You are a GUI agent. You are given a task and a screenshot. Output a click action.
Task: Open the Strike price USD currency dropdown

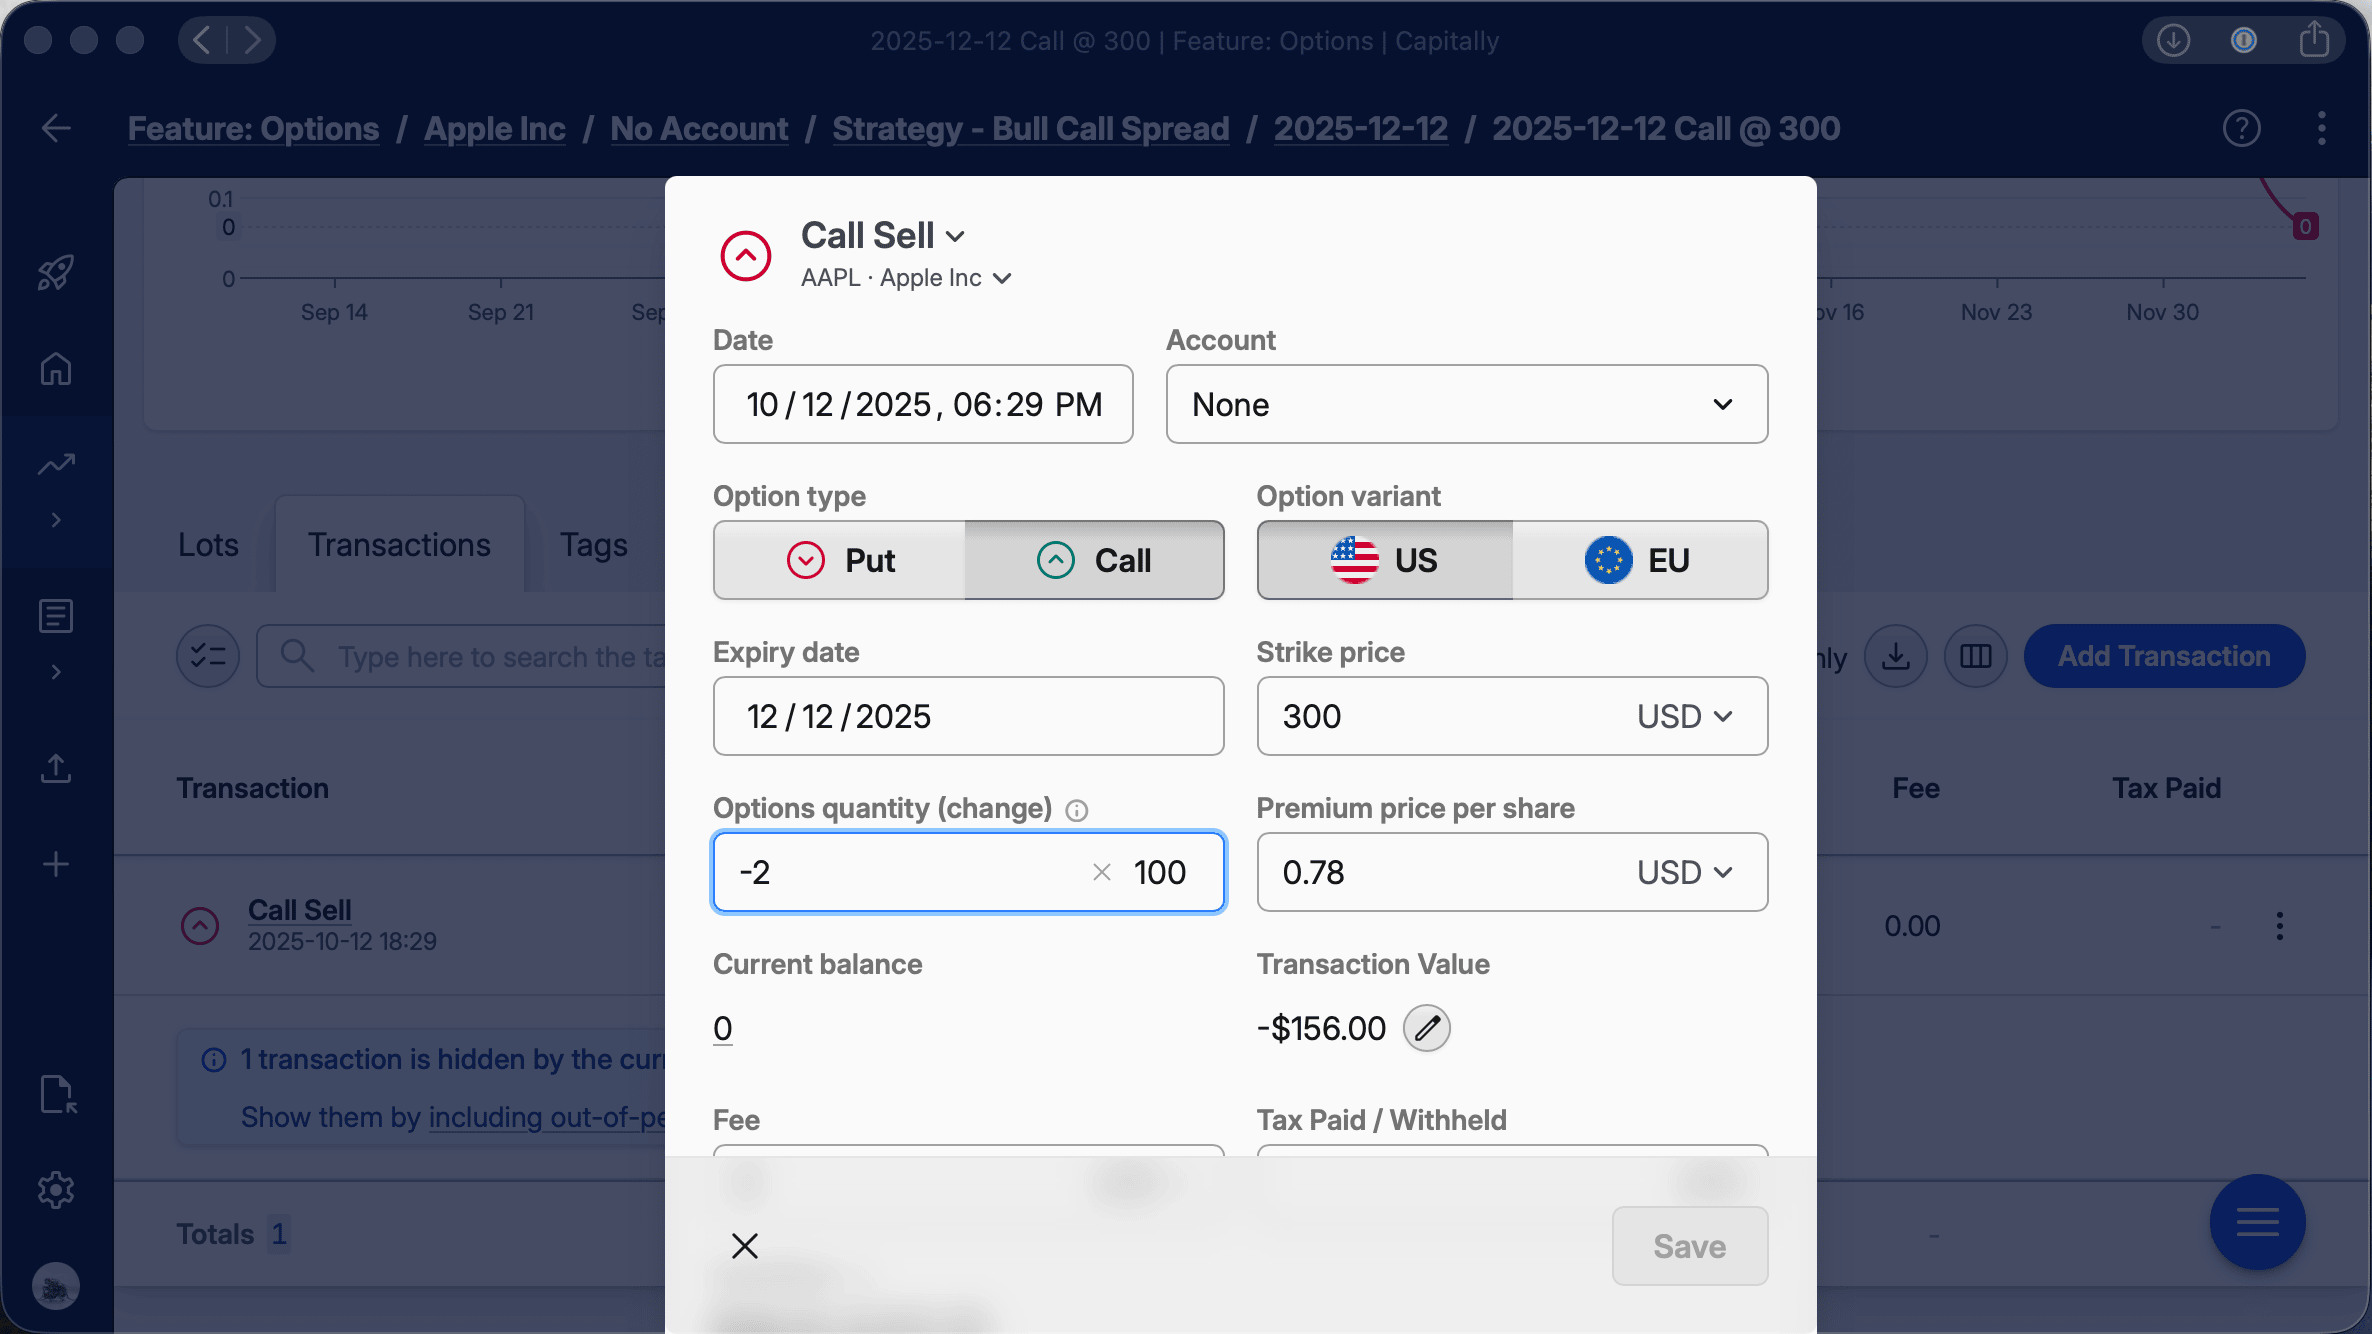point(1685,716)
